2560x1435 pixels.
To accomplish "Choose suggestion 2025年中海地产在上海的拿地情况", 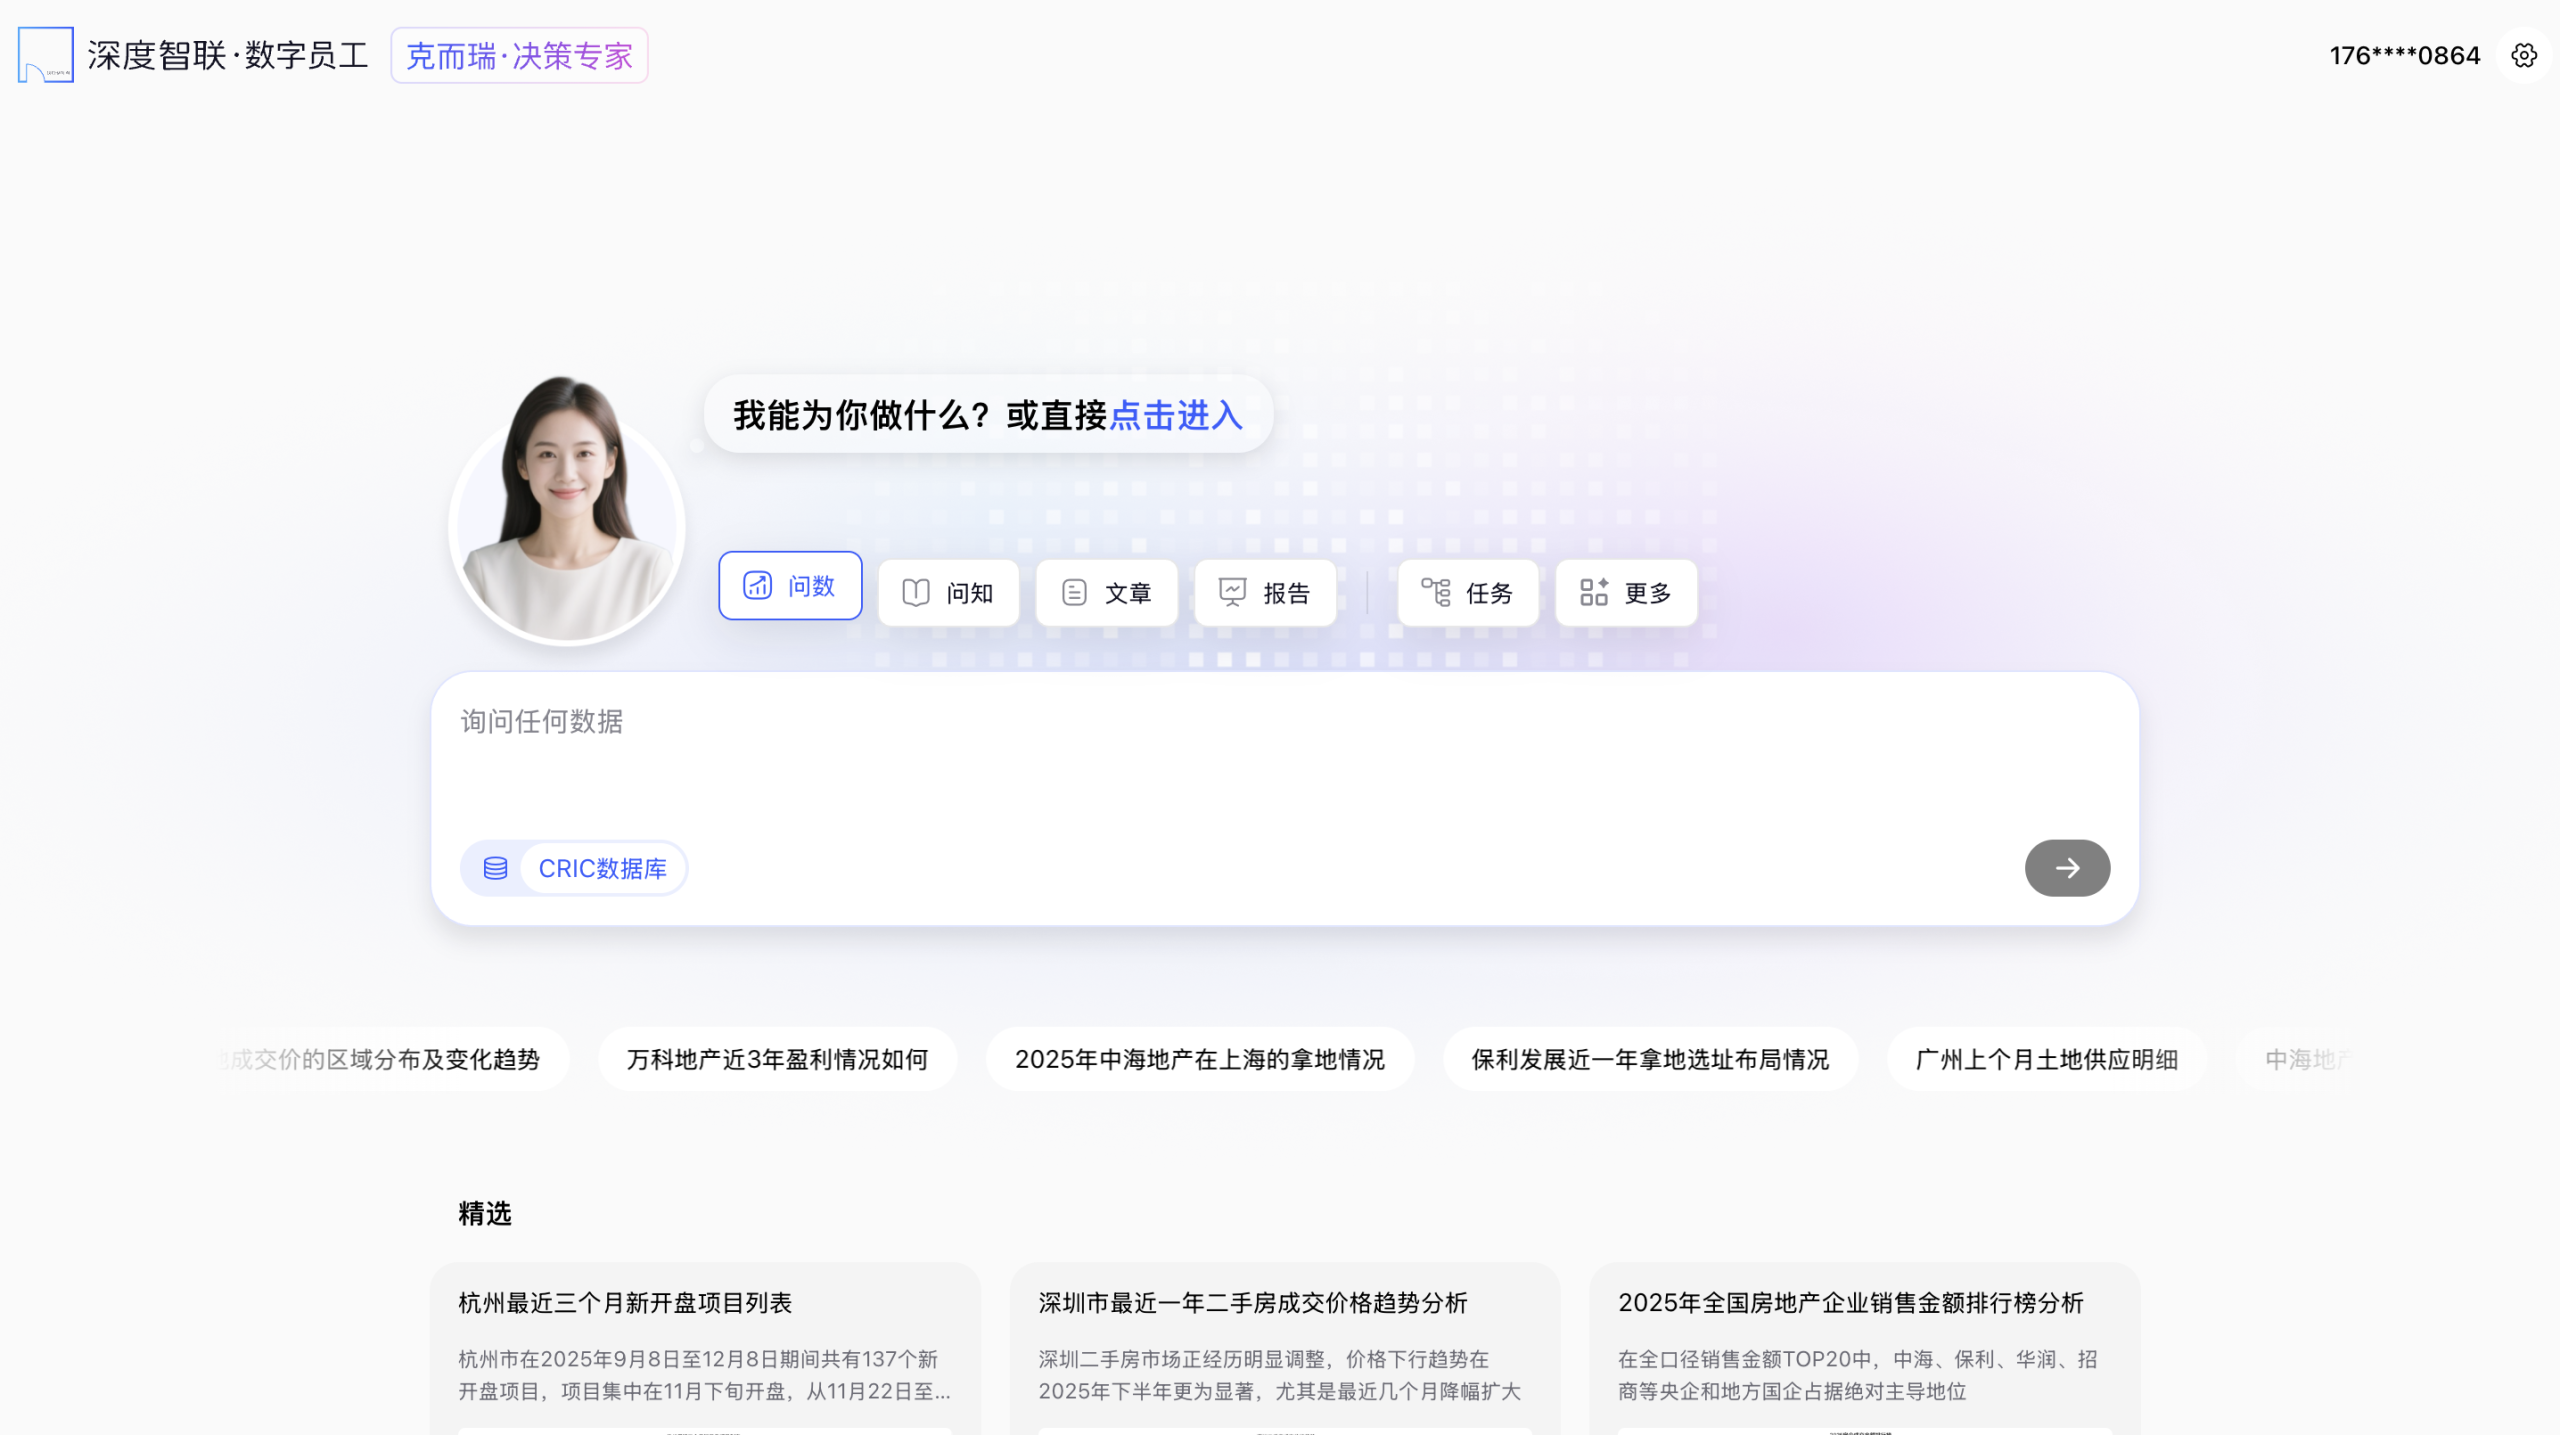I will click(x=1199, y=1059).
